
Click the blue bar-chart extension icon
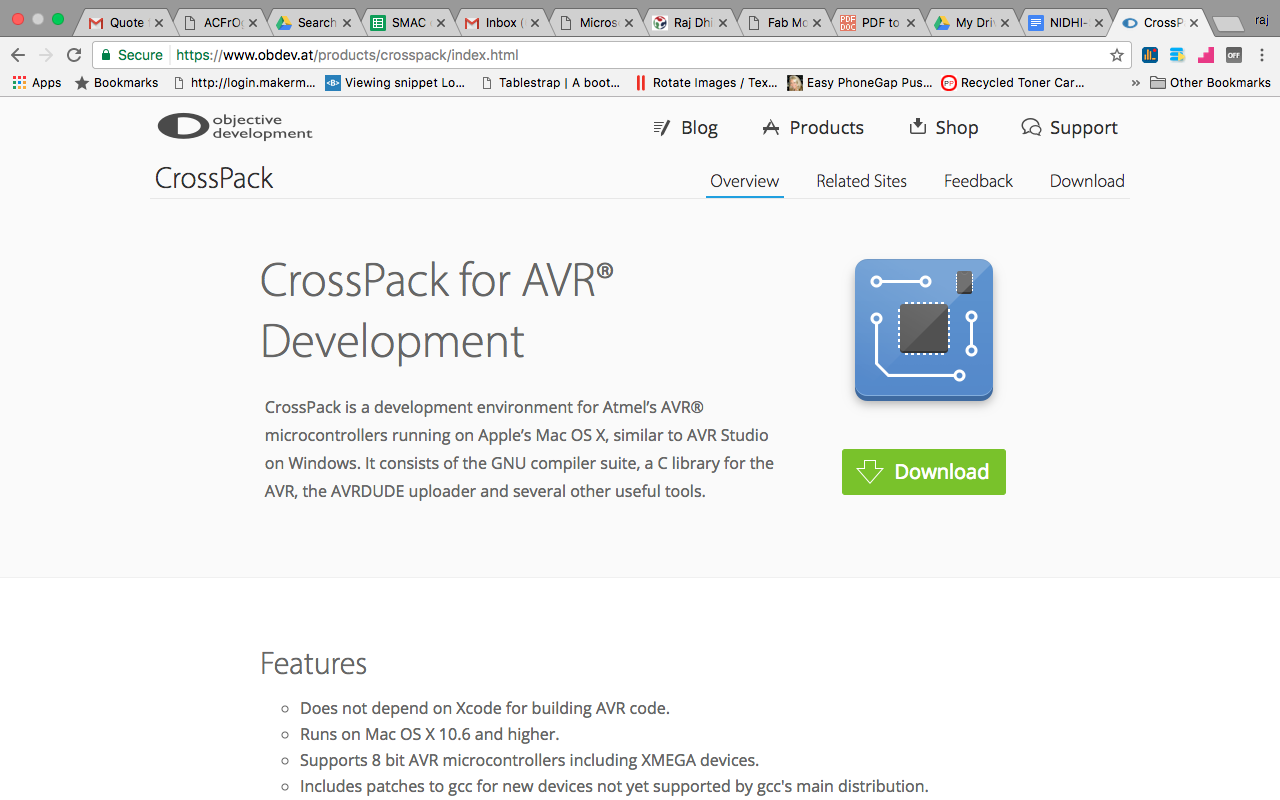[1150, 55]
